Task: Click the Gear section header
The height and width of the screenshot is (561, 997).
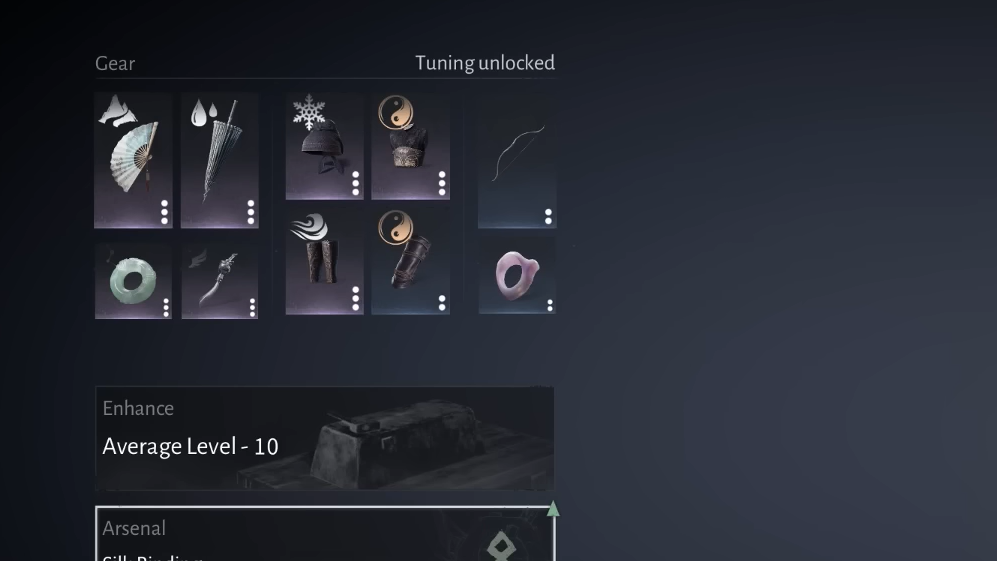Action: pos(115,64)
